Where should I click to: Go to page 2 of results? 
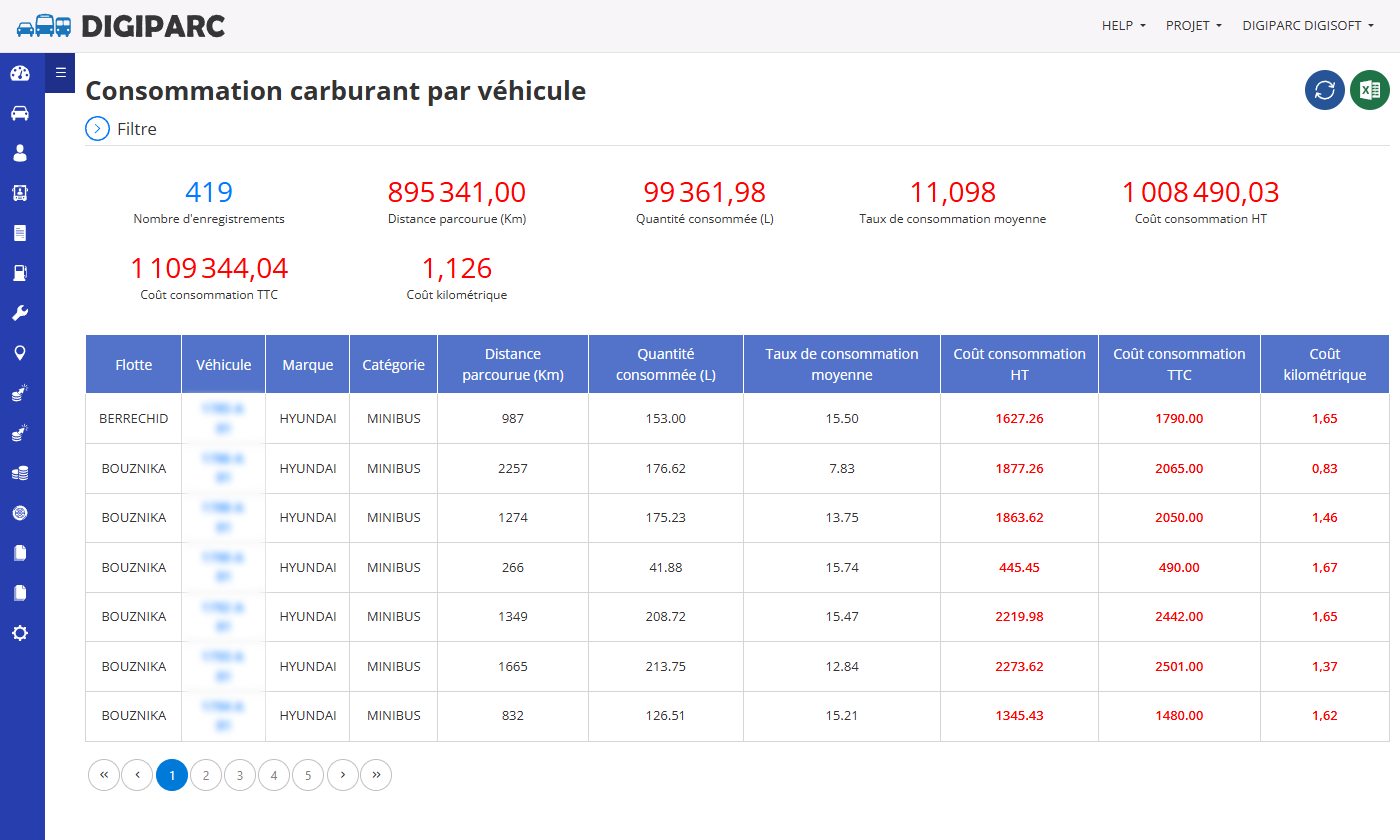click(x=206, y=775)
